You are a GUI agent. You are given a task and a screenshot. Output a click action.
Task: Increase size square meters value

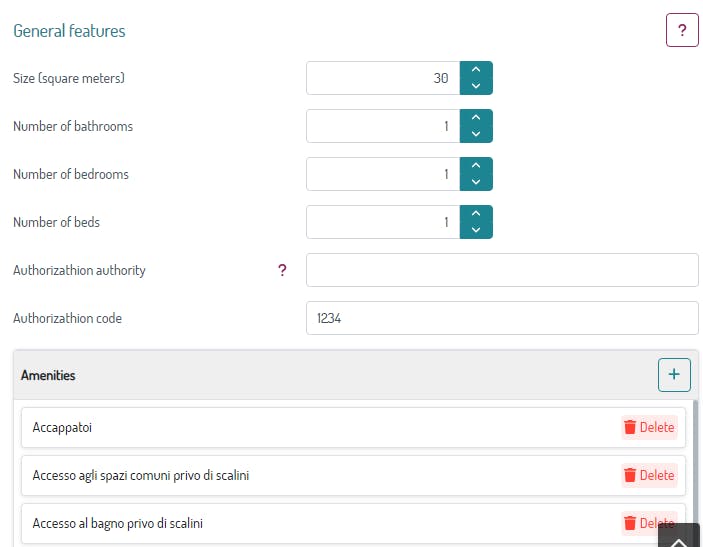pos(476,70)
